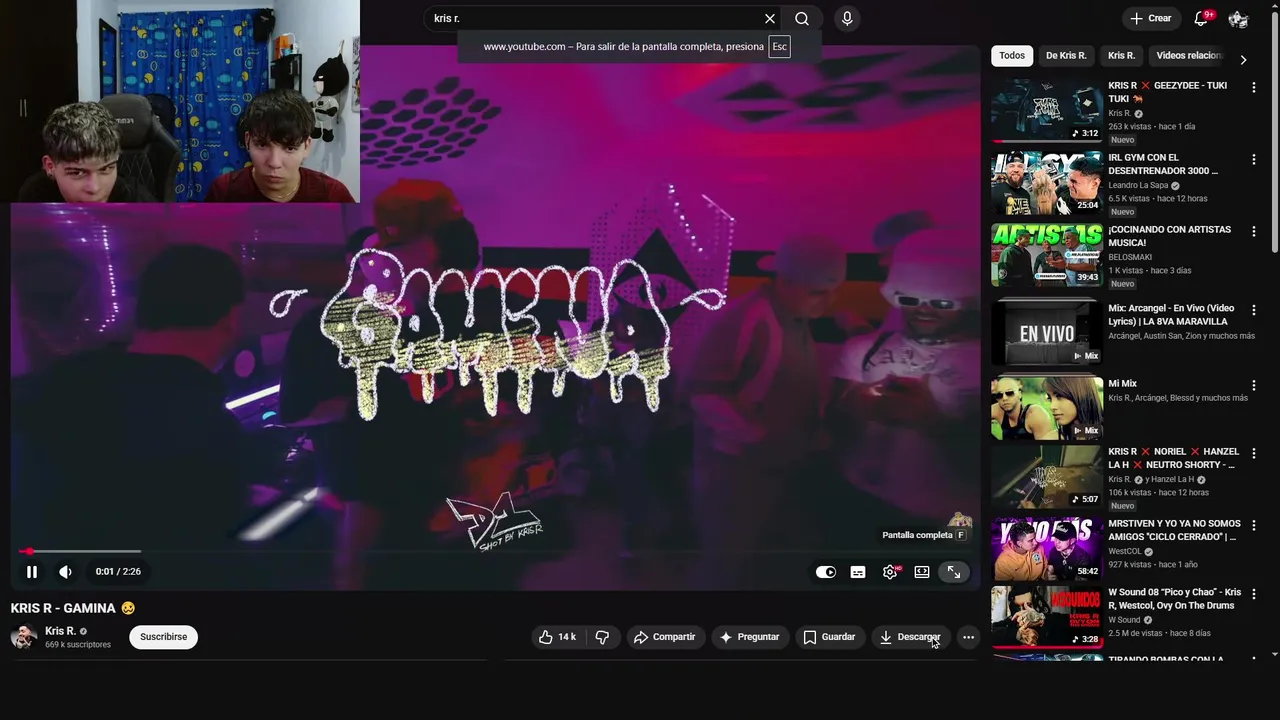Switch to theater mode view
This screenshot has width=1280, height=720.
[922, 572]
